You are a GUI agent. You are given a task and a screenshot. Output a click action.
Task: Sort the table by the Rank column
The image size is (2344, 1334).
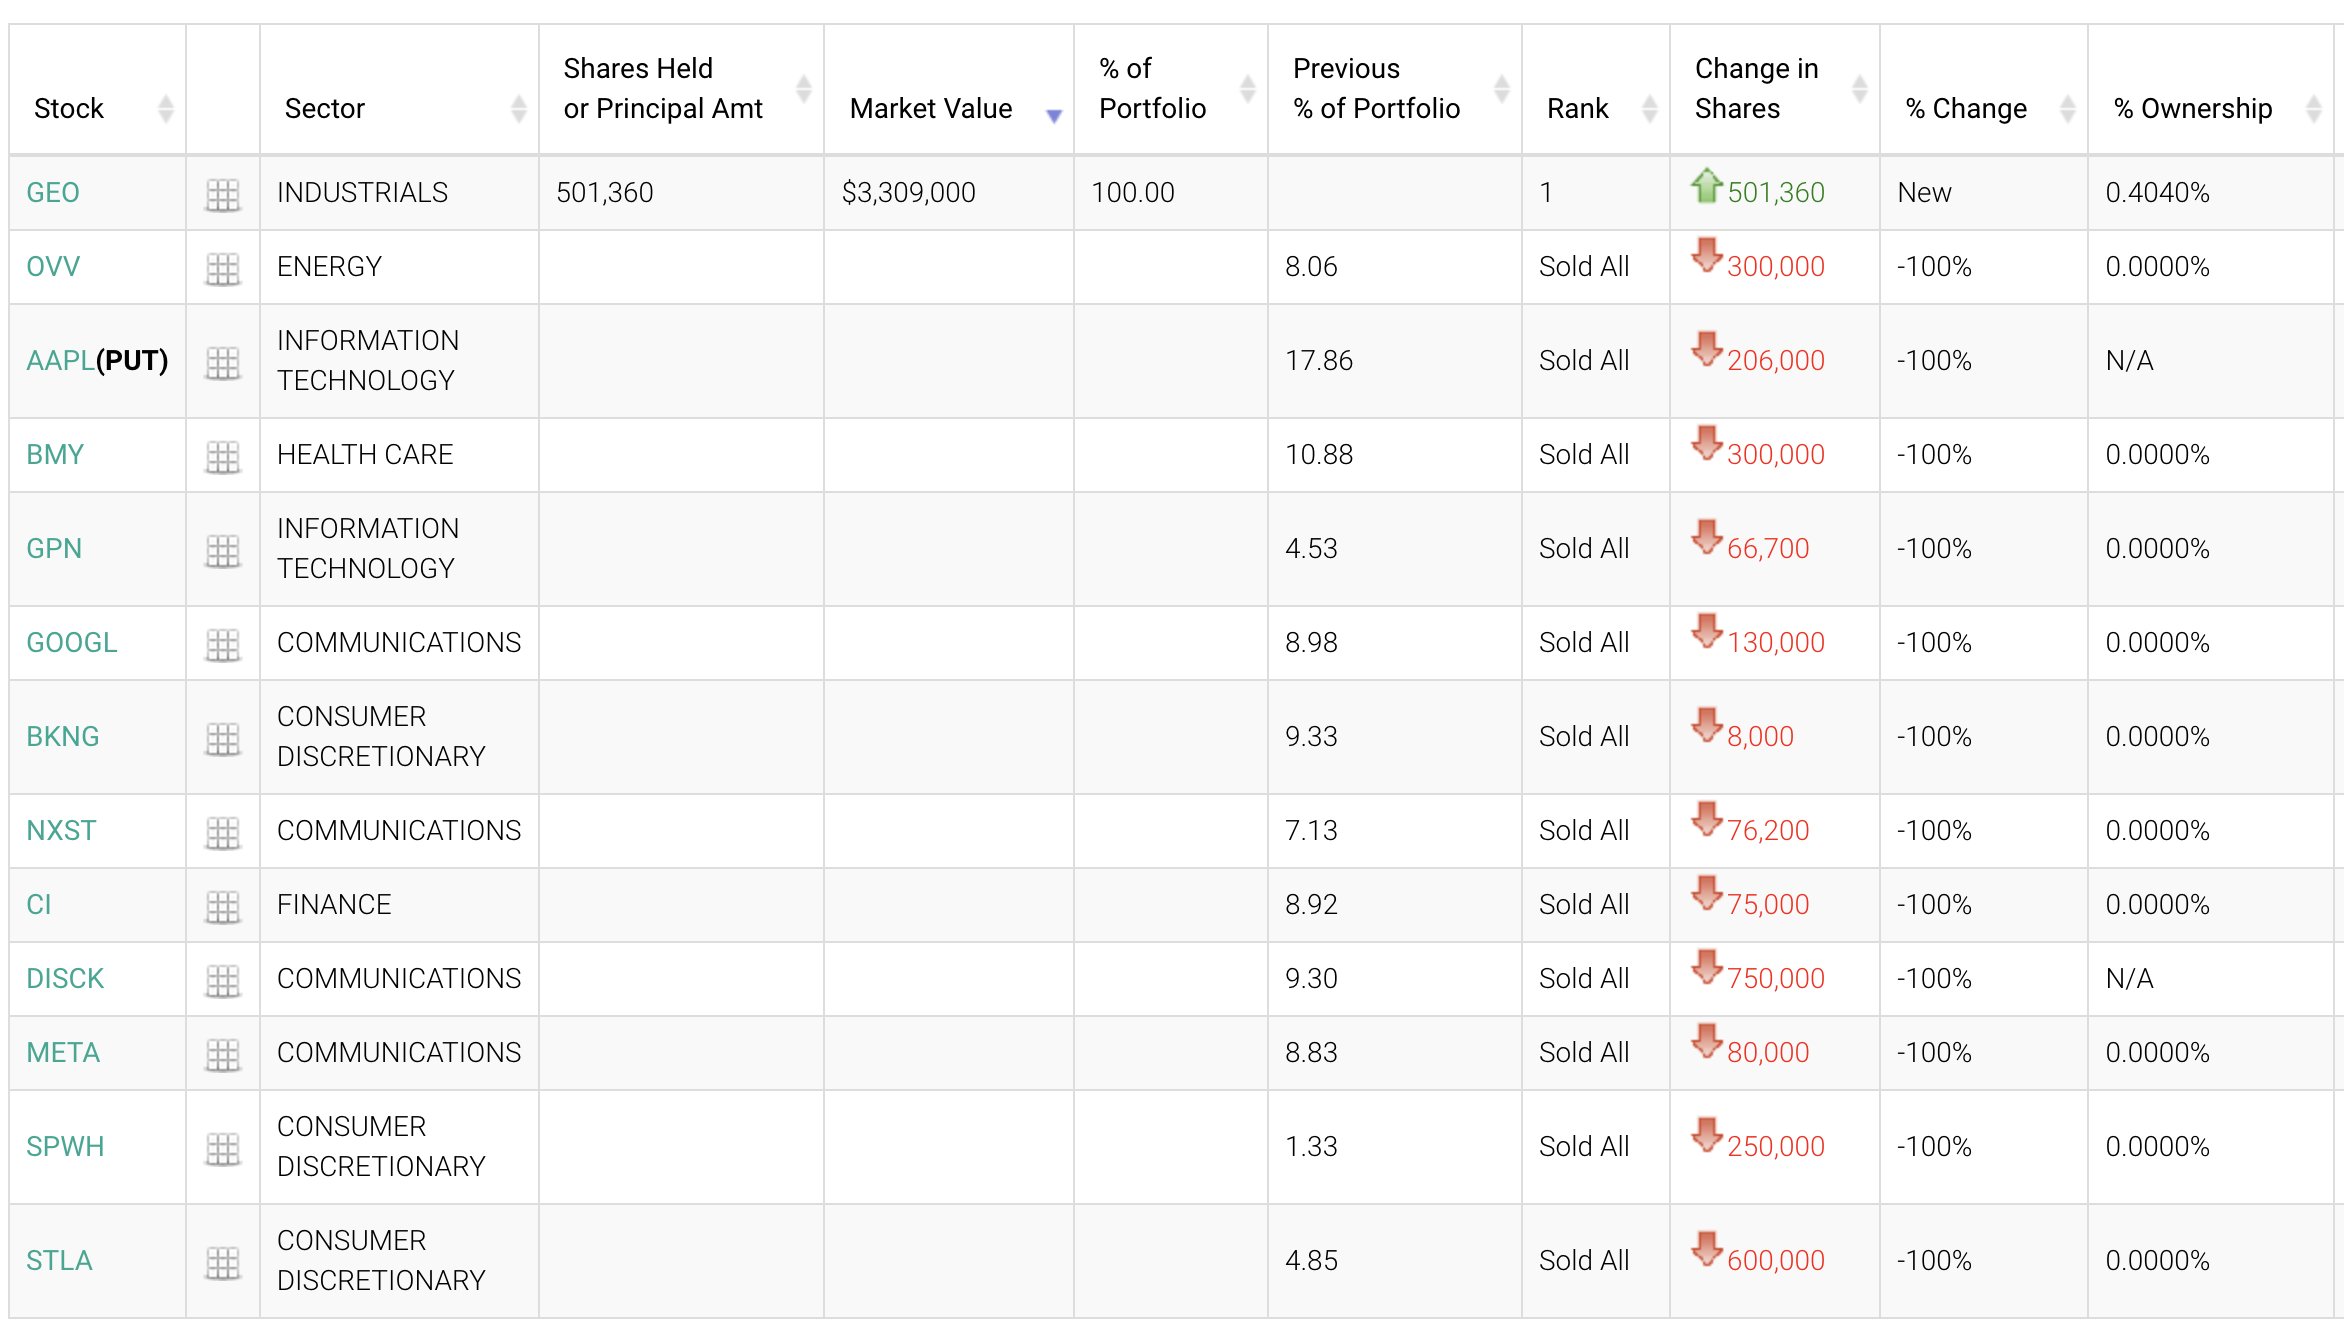1595,90
